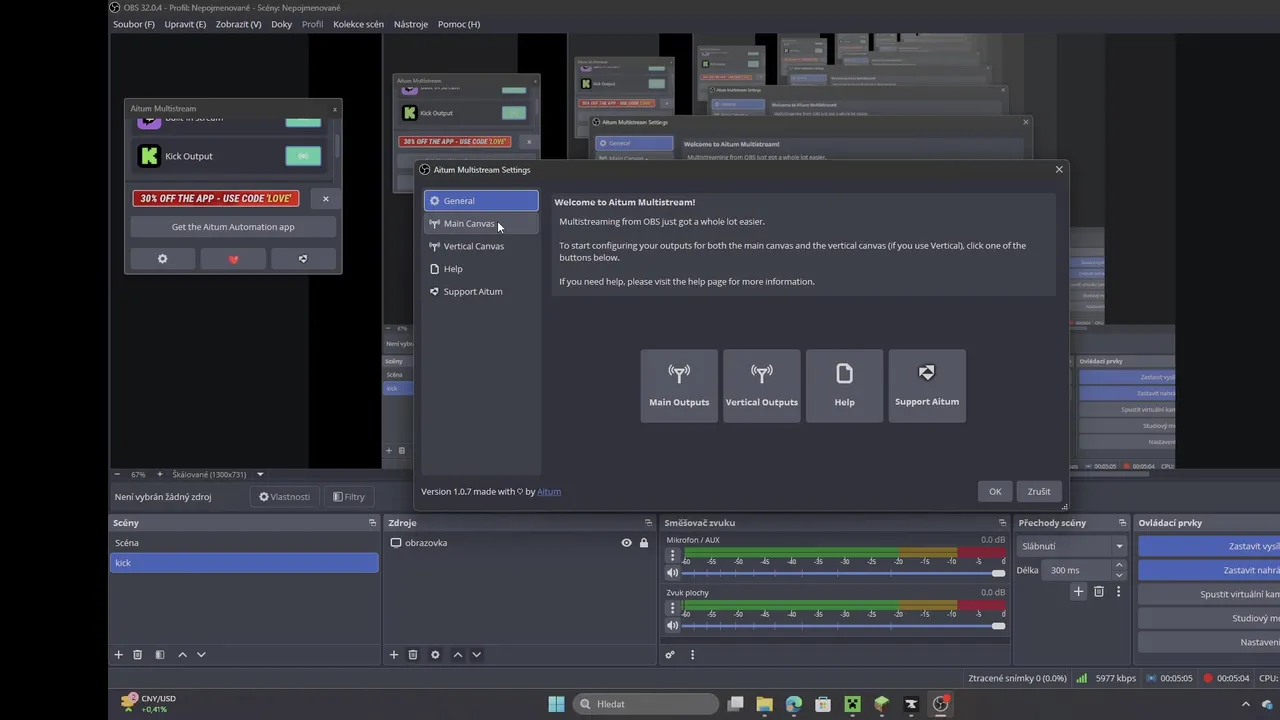This screenshot has height=720, width=1280.
Task: Open the 30% OFF THE APP promo banner
Action: [216, 198]
